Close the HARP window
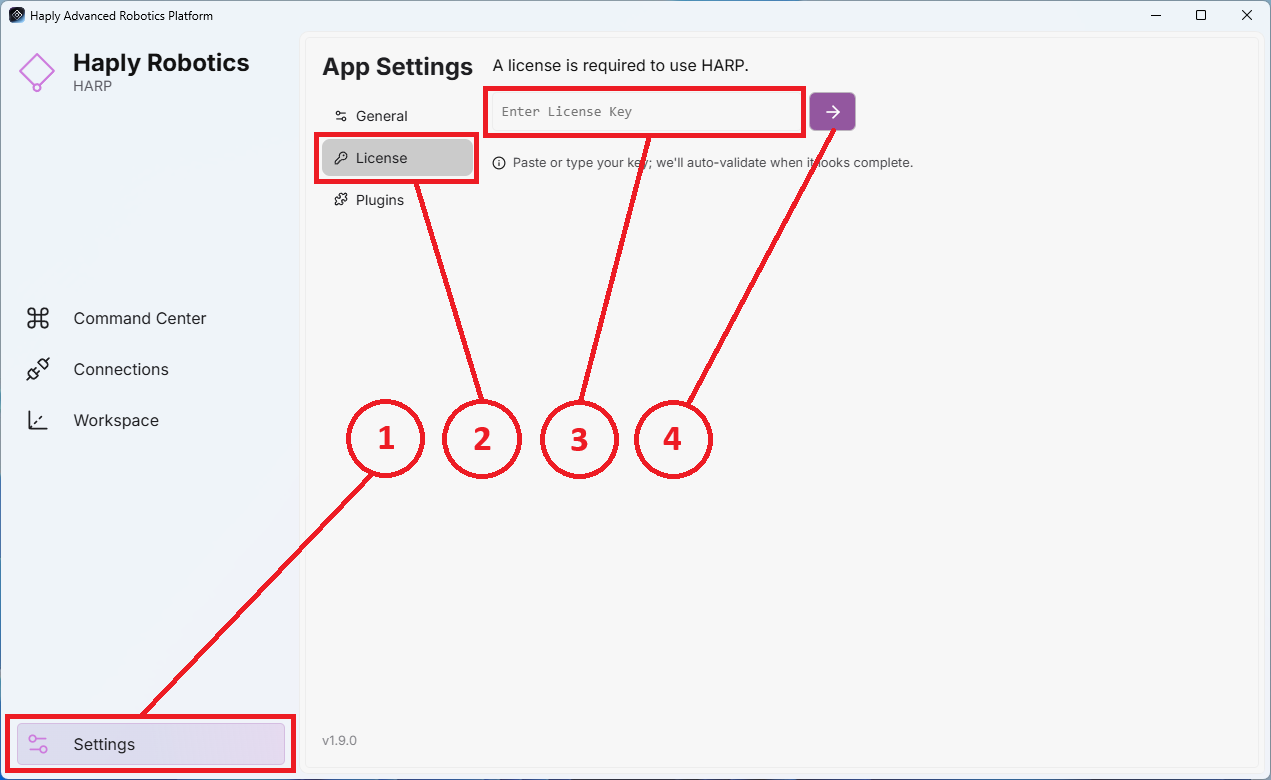Viewport: 1271px width, 780px height. (x=1247, y=15)
